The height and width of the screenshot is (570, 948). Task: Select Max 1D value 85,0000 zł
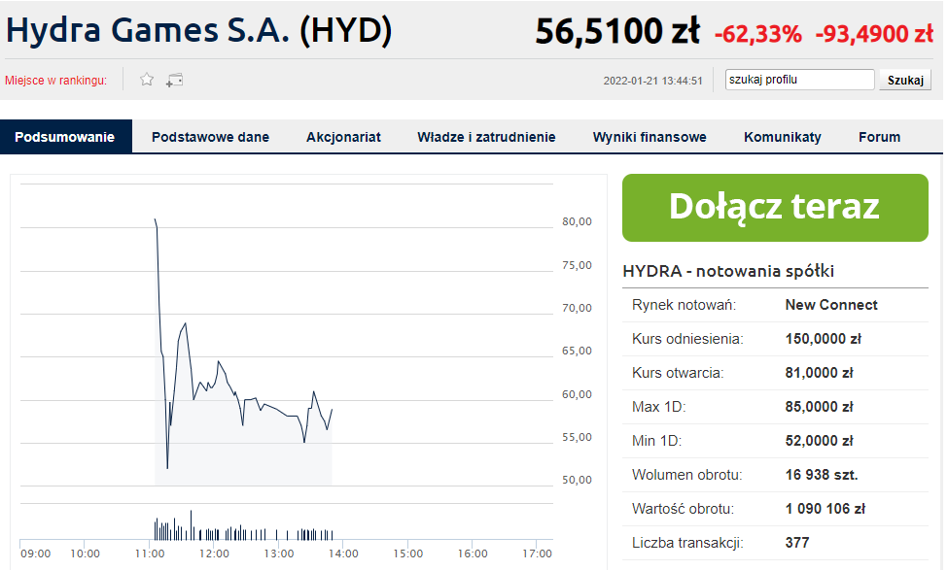(819, 407)
